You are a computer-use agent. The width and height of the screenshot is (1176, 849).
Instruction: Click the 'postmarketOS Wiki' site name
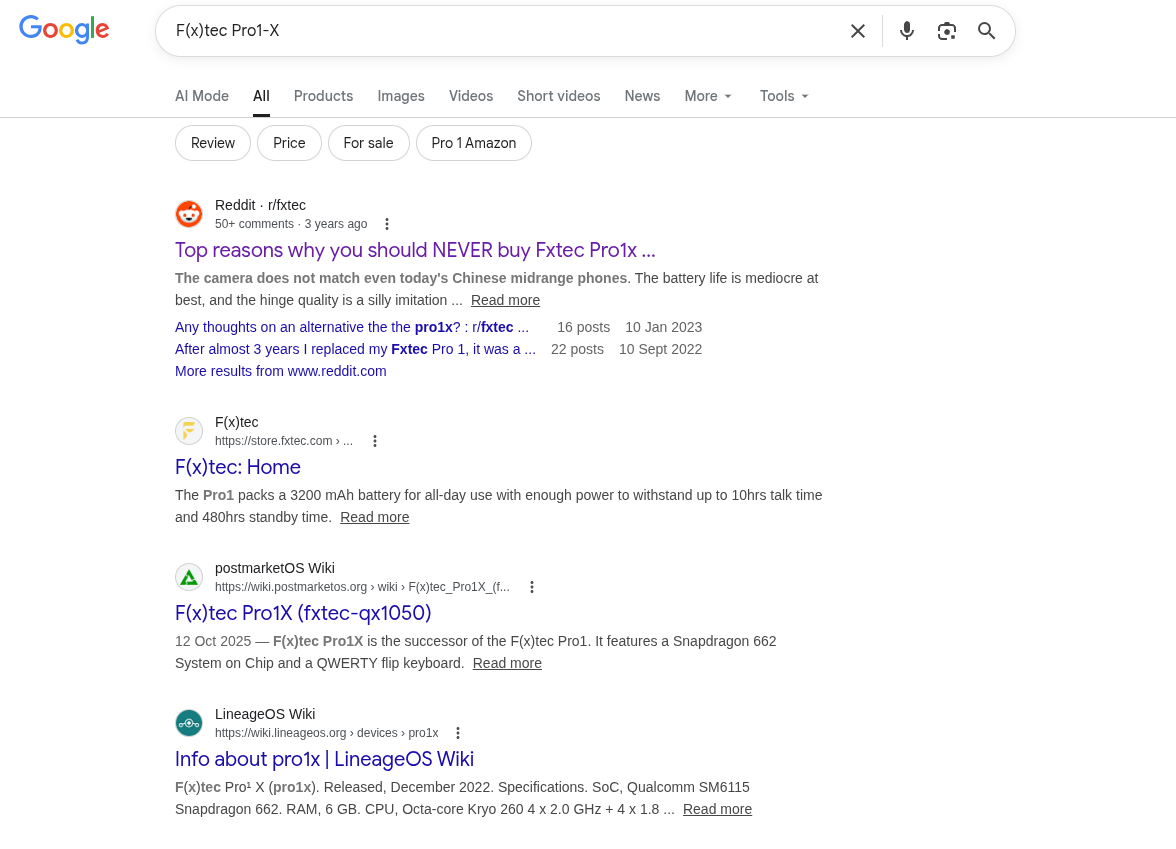pos(274,568)
